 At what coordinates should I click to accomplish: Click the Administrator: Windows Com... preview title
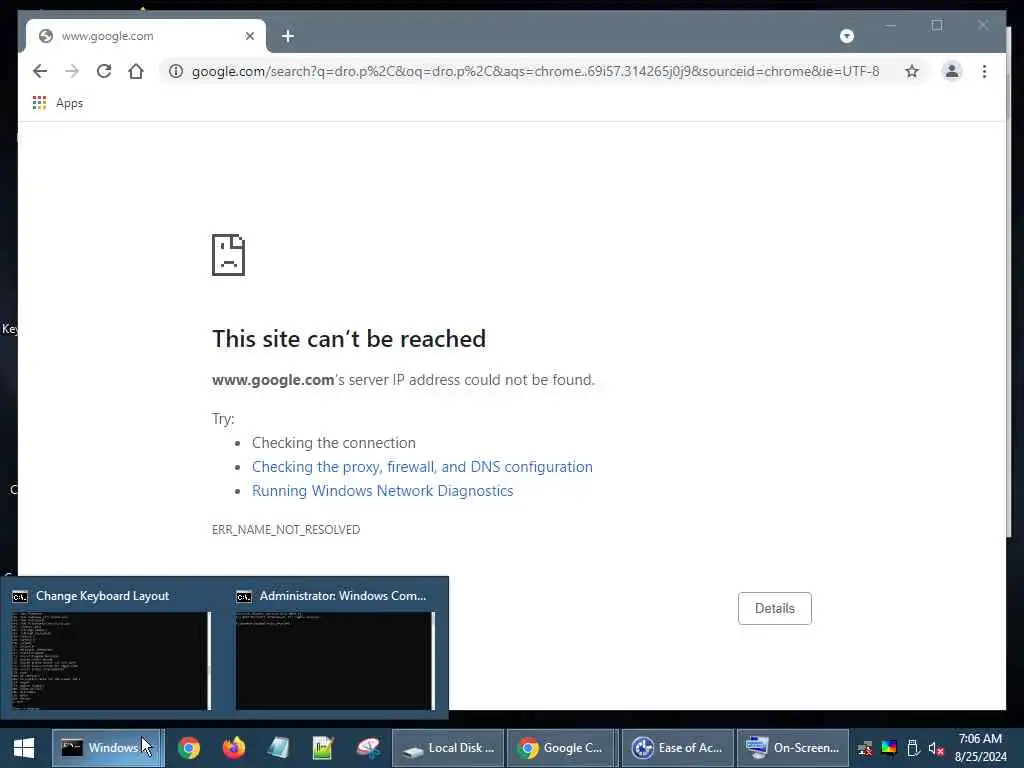(343, 596)
